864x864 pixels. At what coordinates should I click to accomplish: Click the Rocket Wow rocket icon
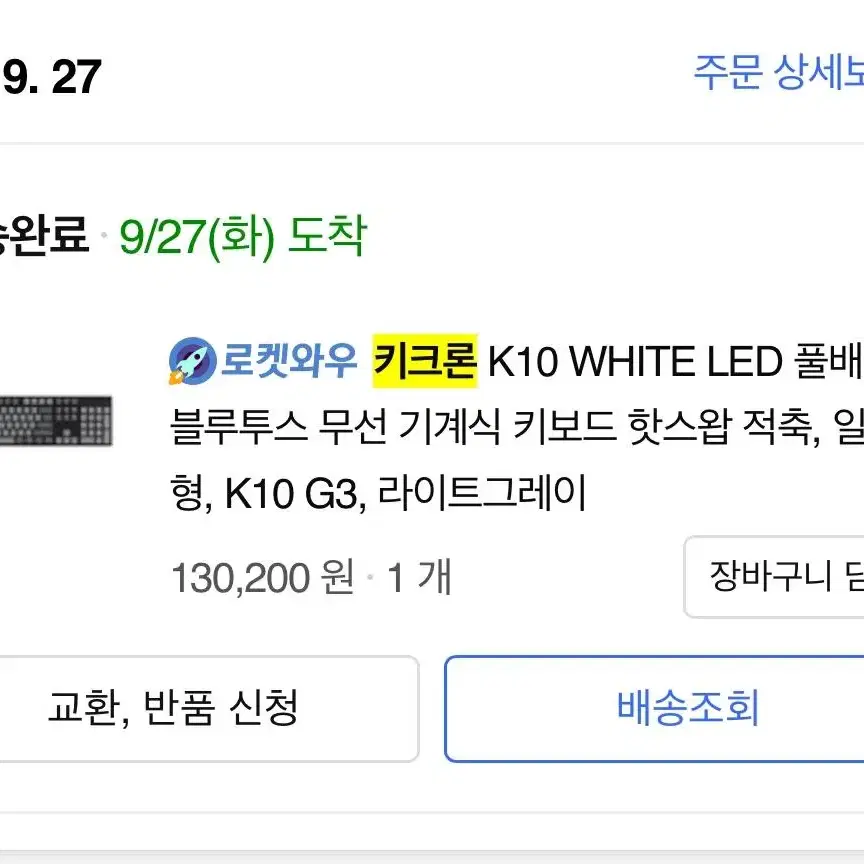click(192, 361)
